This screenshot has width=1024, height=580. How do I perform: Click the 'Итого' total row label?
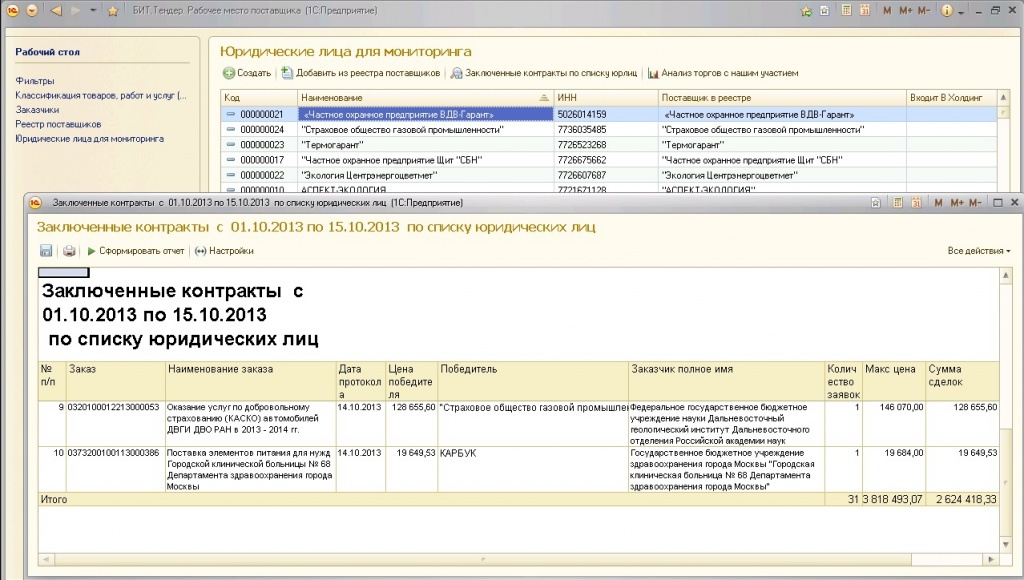tap(54, 499)
